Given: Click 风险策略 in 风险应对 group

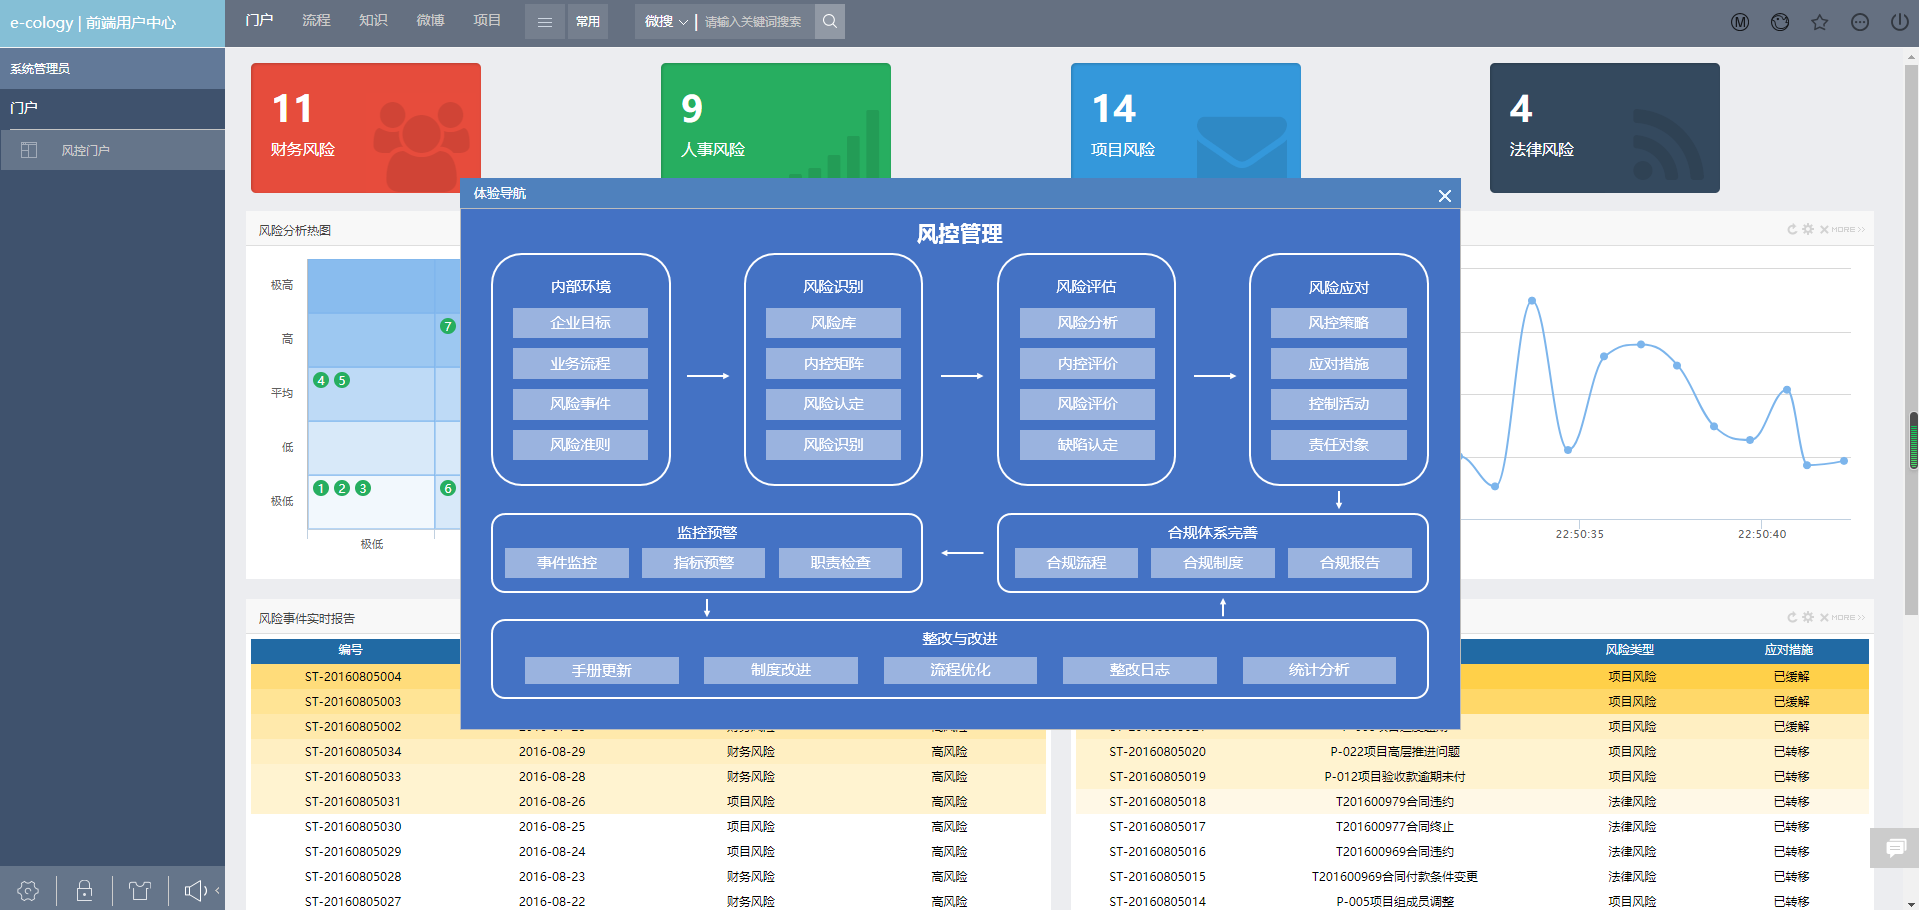Looking at the screenshot, I should [1339, 323].
